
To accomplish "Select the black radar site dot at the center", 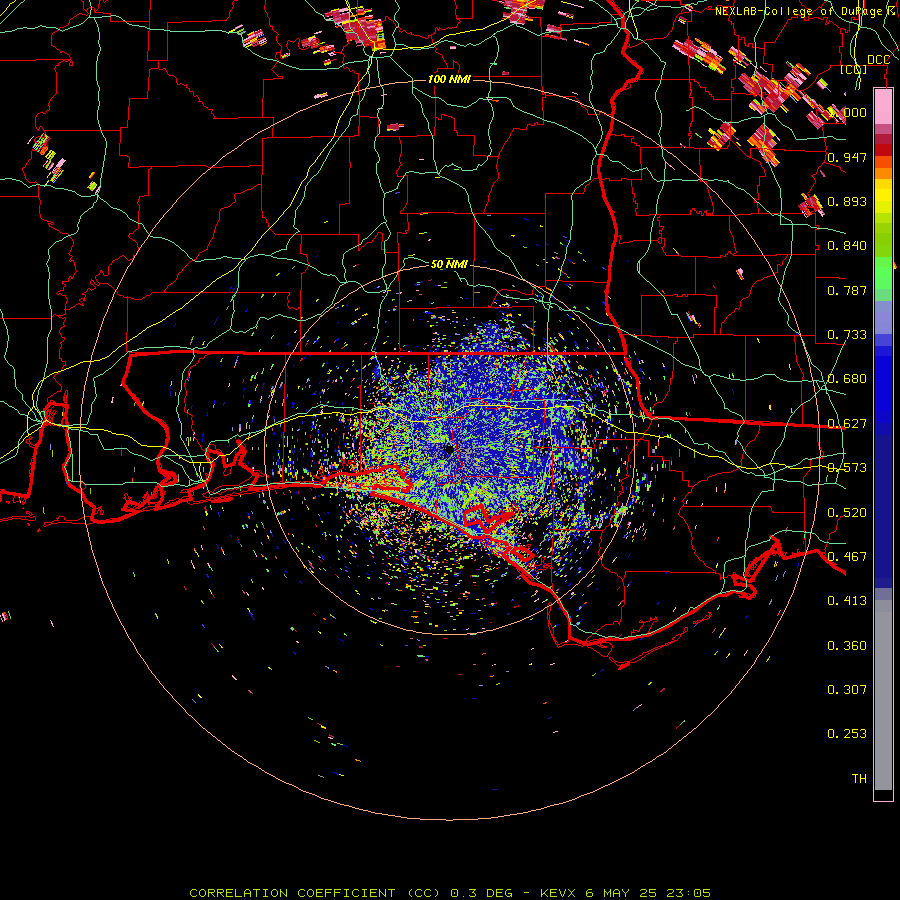I will point(449,449).
